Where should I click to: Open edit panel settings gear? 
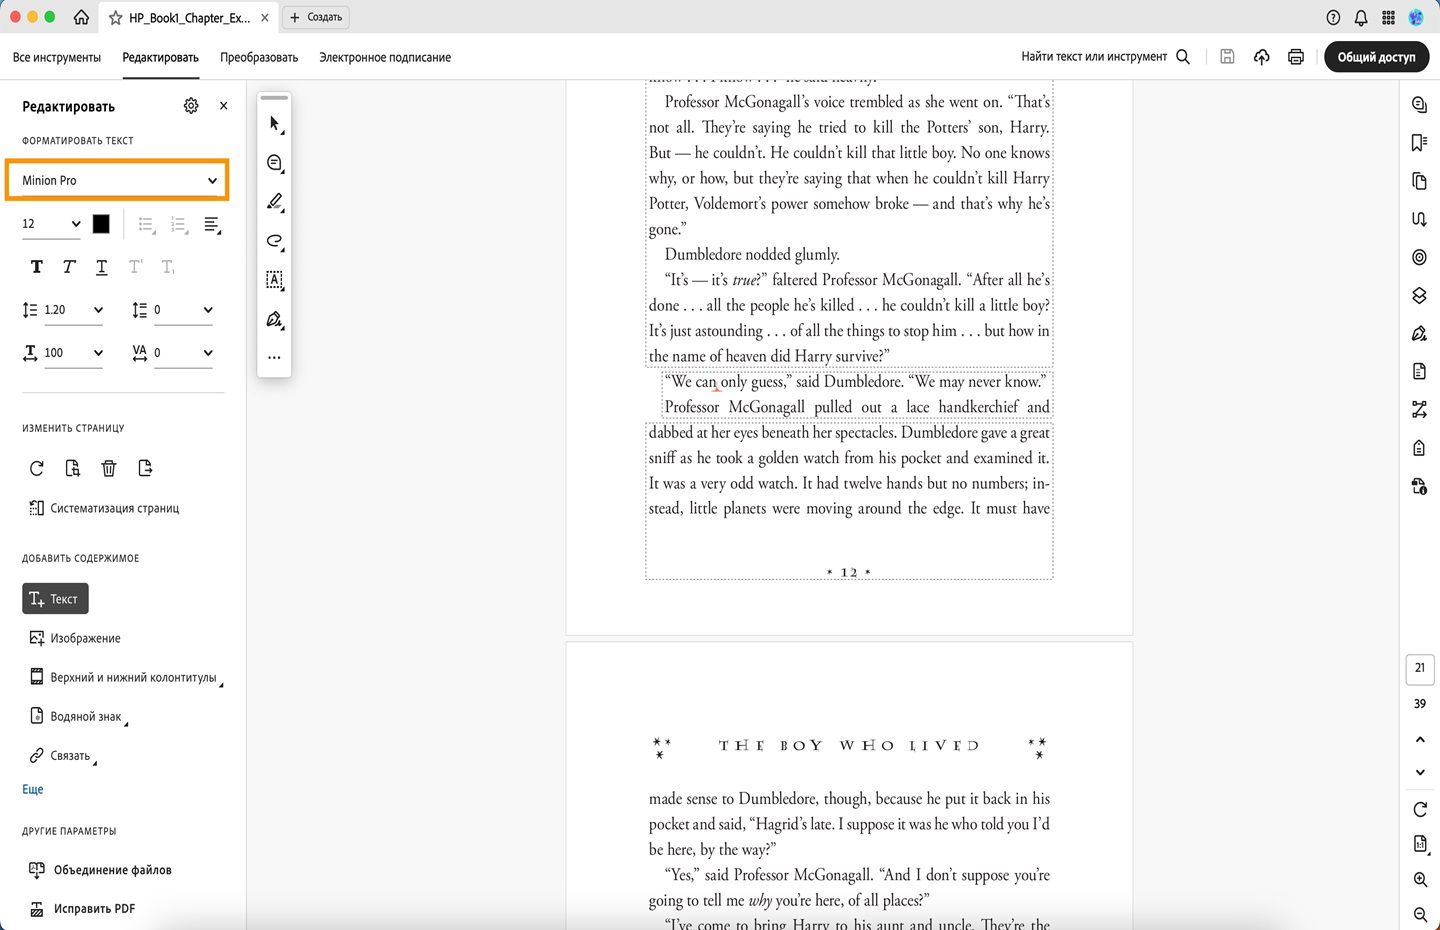coord(191,106)
